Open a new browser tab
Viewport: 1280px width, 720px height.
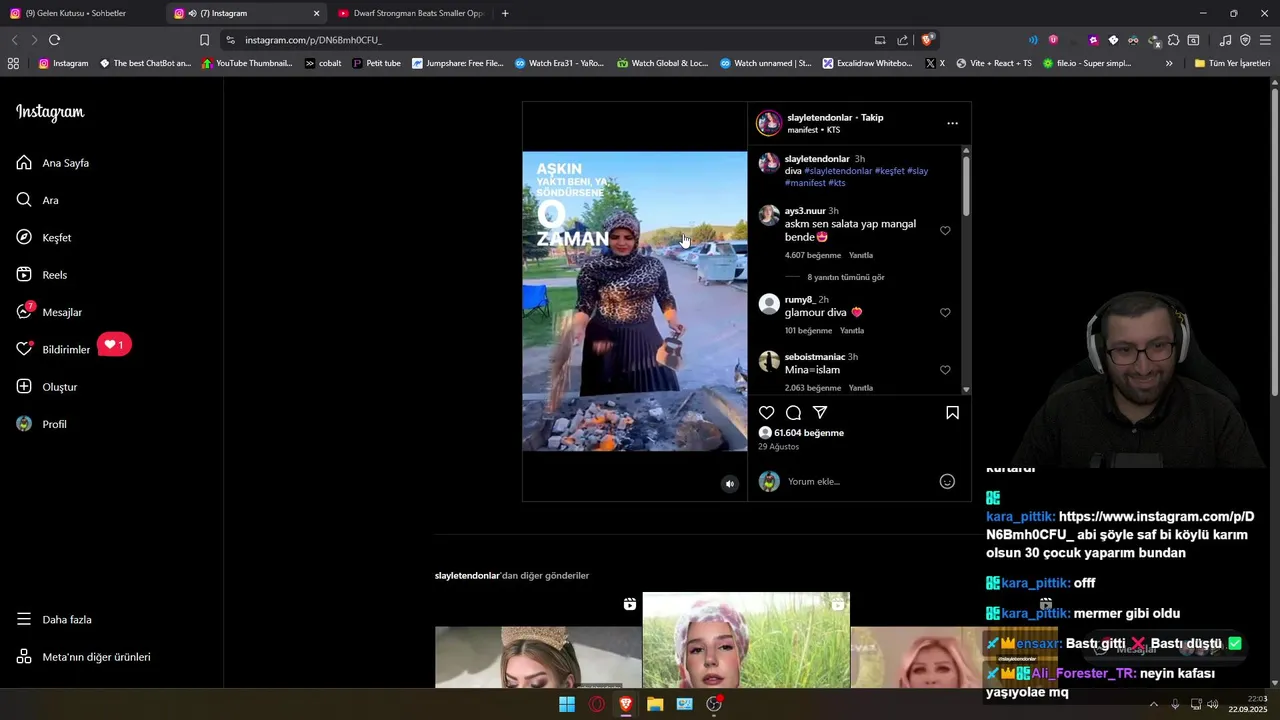click(505, 13)
